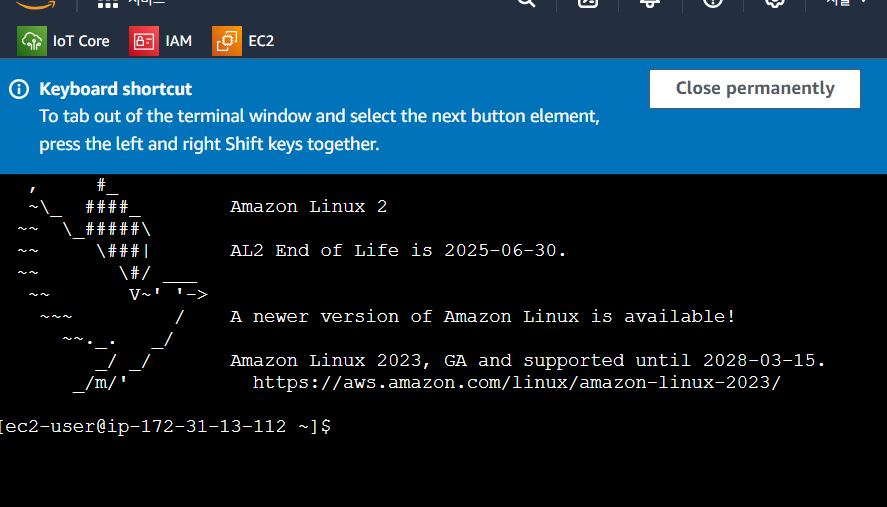This screenshot has width=887, height=507.
Task: Go to the AWS console home logo
Action: coord(36,3)
